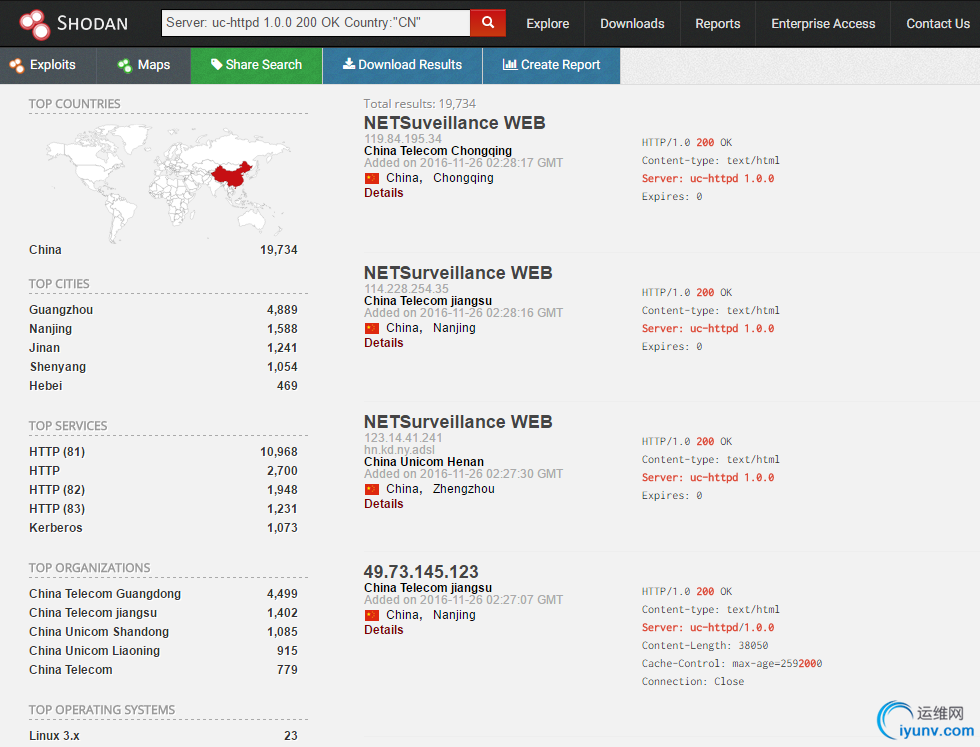
Task: Filter by China Telecom Guangdong organization
Action: tap(105, 594)
